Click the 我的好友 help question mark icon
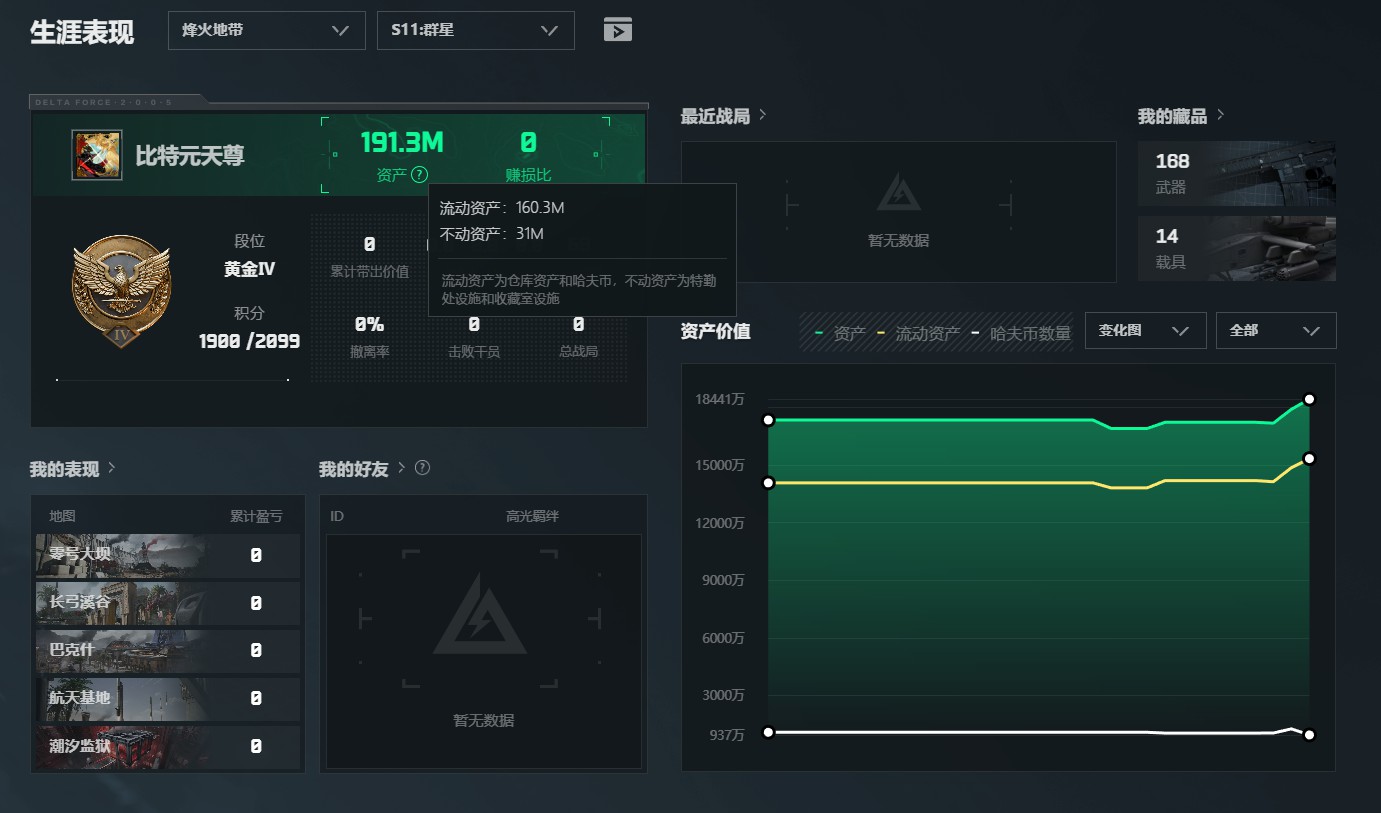Viewport: 1381px width, 813px height. click(422, 468)
